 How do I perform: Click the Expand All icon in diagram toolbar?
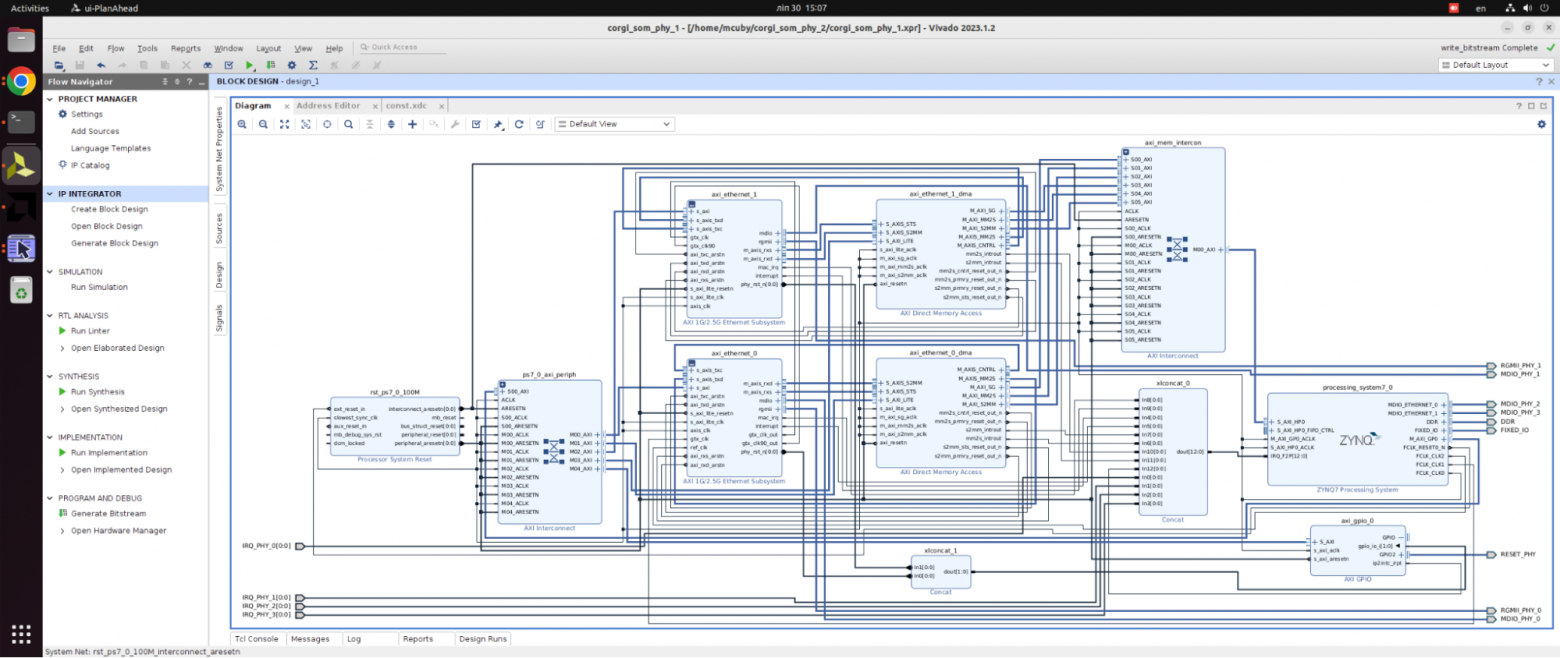[x=391, y=124]
